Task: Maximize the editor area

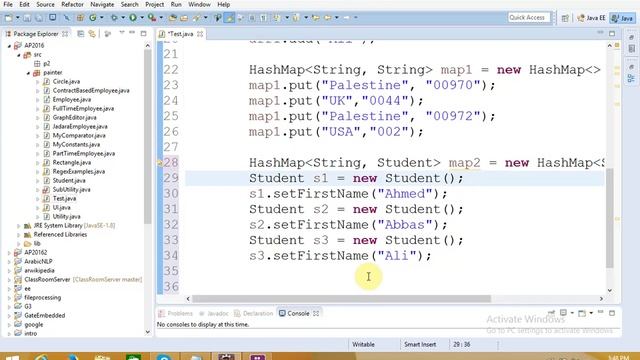Action: pos(612,33)
